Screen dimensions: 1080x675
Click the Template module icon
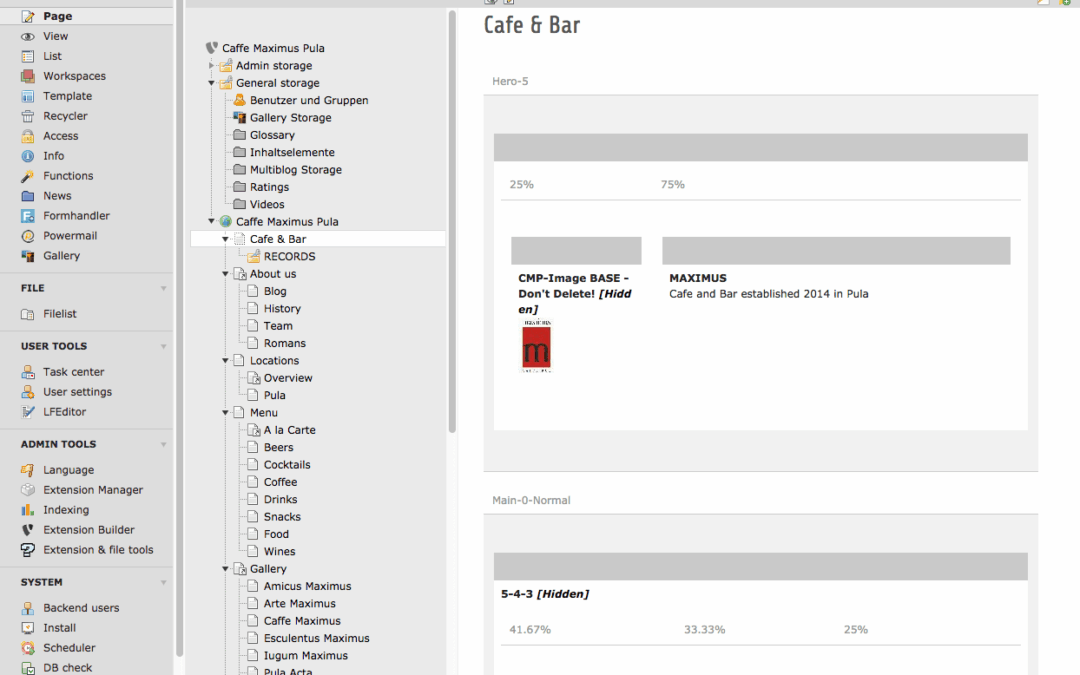[x=28, y=96]
